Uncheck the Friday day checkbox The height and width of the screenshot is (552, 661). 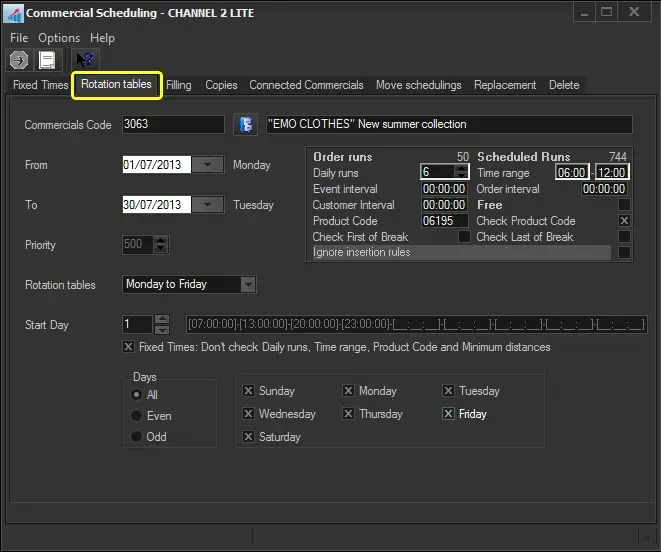point(448,414)
